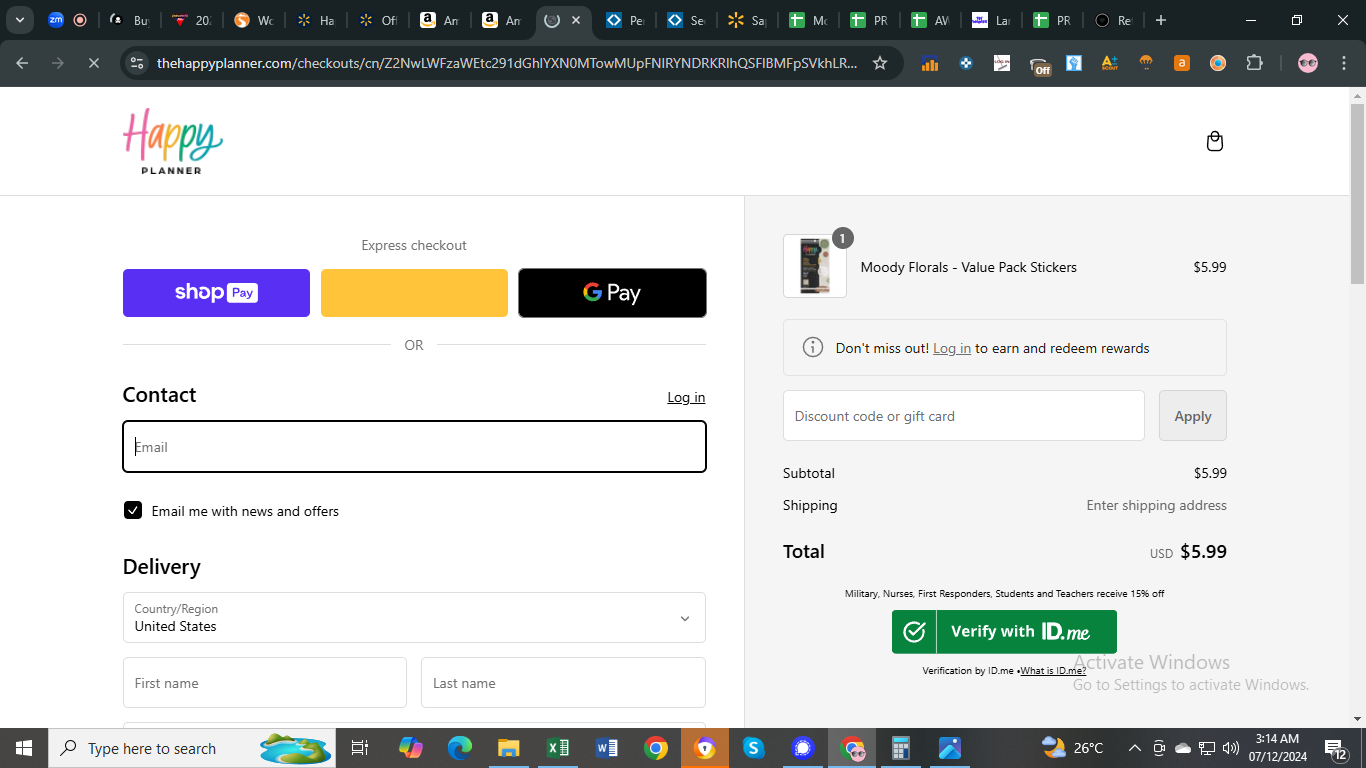Switch to the 'Of' Walmart tab
1366x768 pixels.
click(379, 20)
